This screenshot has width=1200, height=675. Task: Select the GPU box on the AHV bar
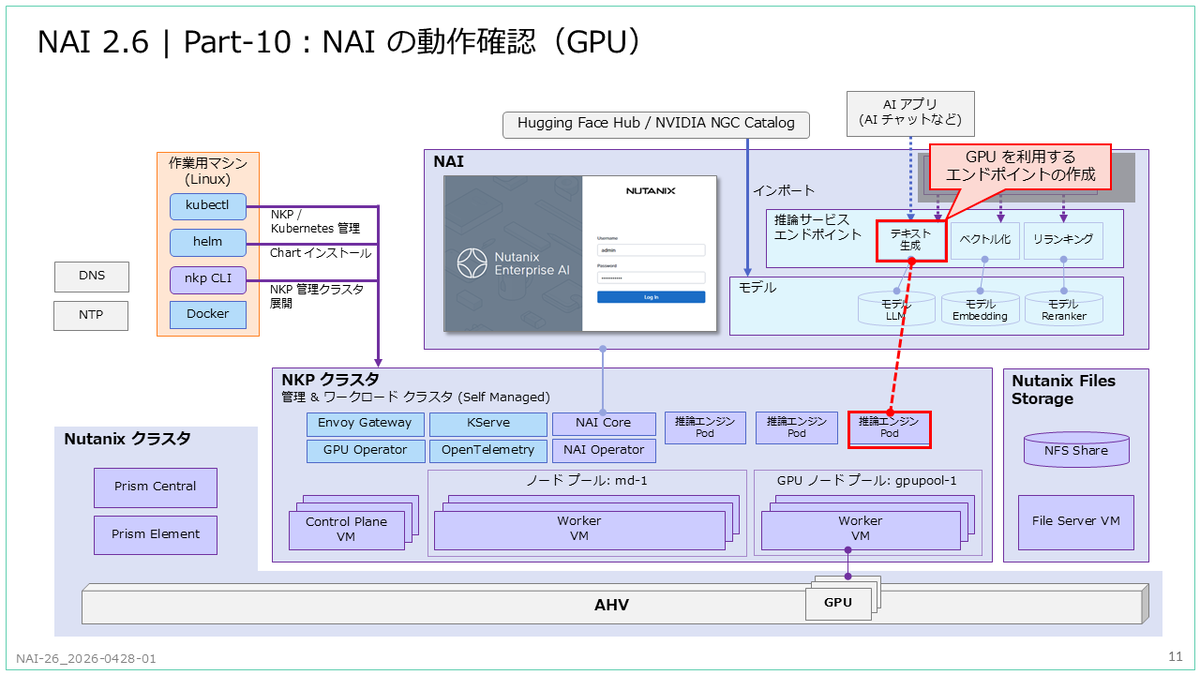coord(838,603)
